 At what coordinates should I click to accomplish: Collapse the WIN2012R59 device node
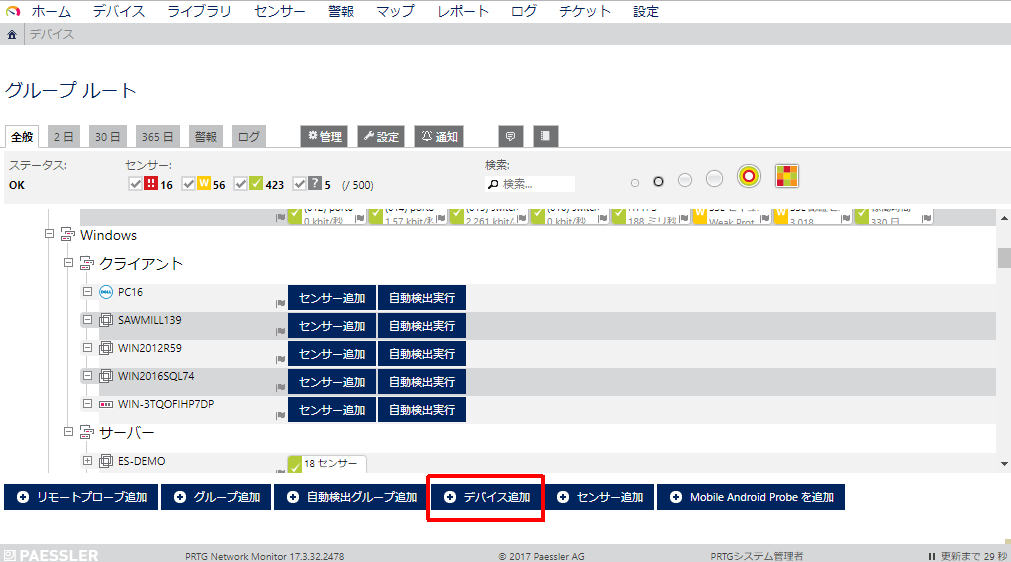click(x=87, y=347)
